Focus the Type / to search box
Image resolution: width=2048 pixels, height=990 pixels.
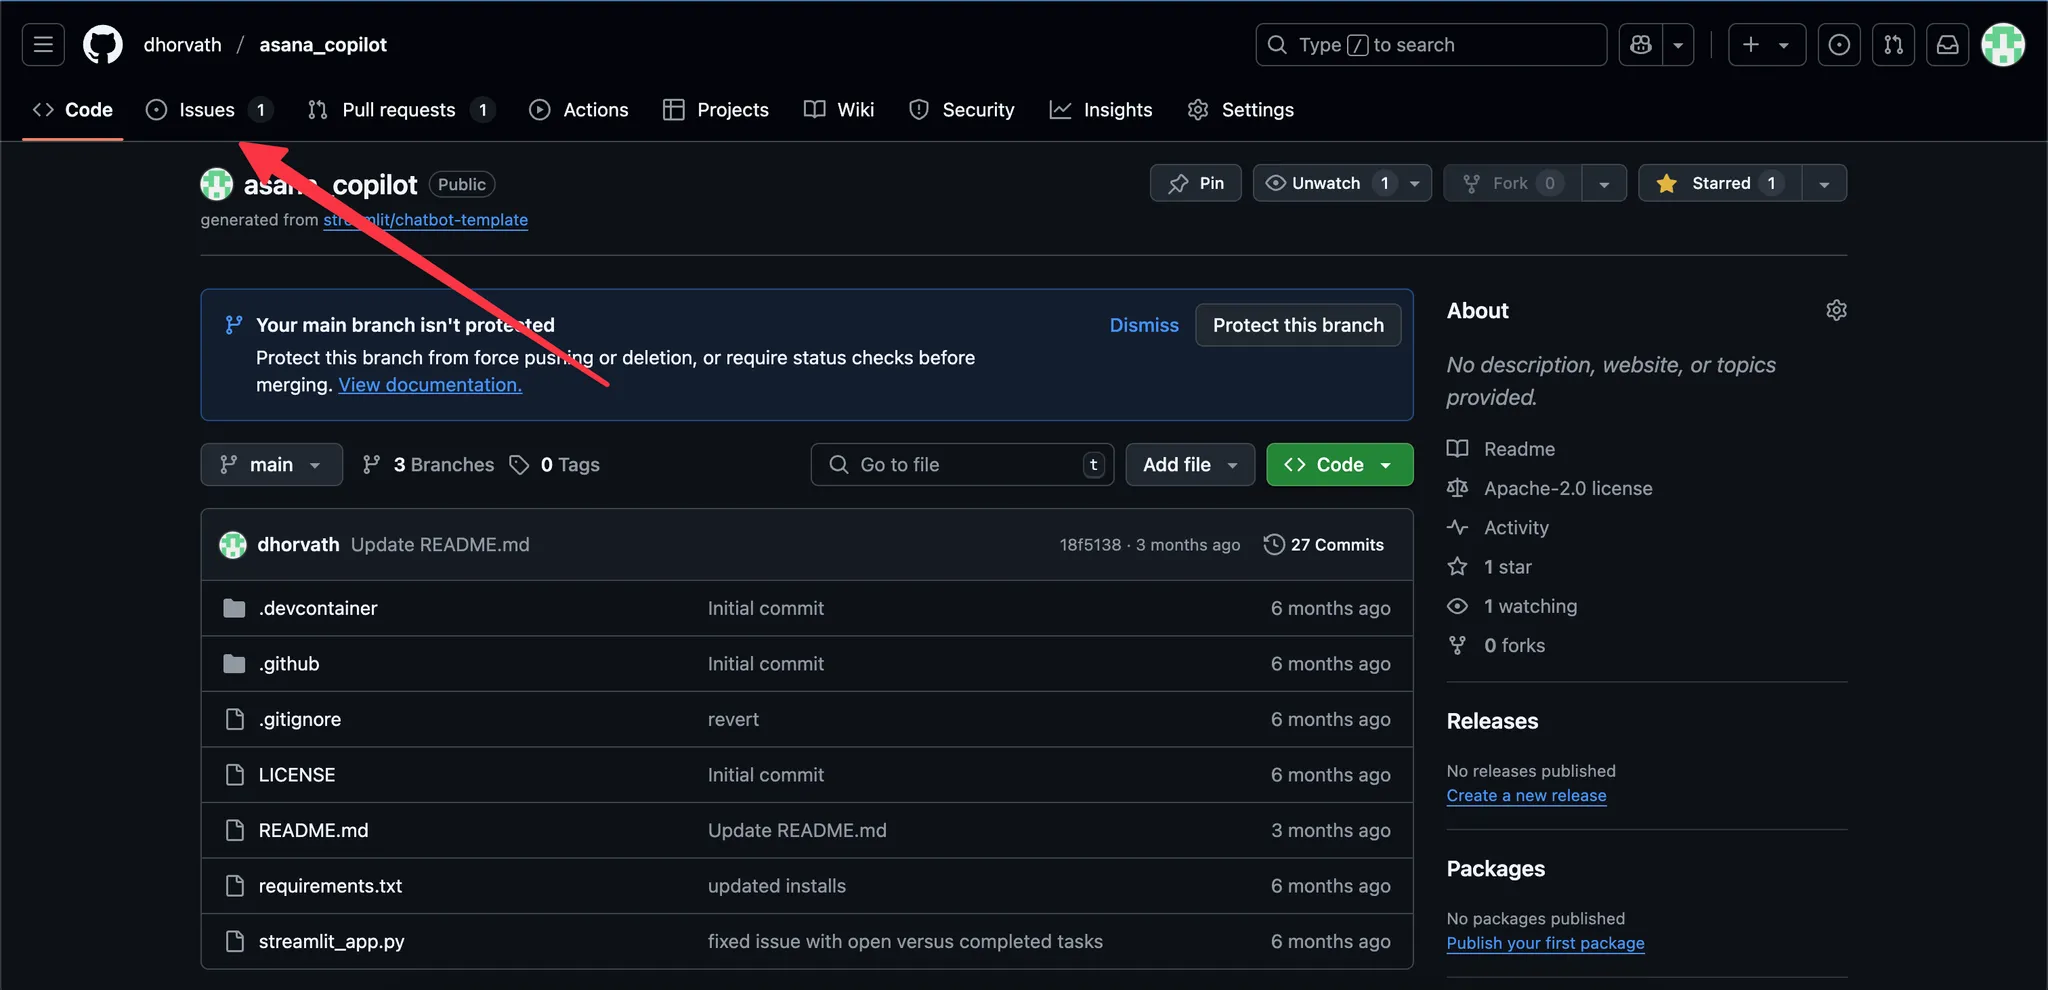coord(1431,45)
